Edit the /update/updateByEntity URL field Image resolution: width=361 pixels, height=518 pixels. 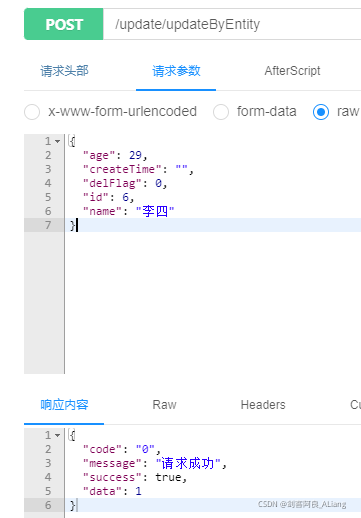(232, 24)
